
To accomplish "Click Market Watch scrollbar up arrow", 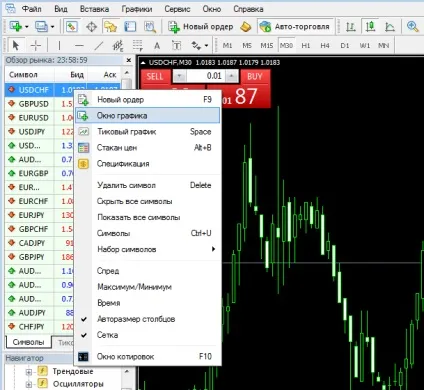I will click(127, 72).
